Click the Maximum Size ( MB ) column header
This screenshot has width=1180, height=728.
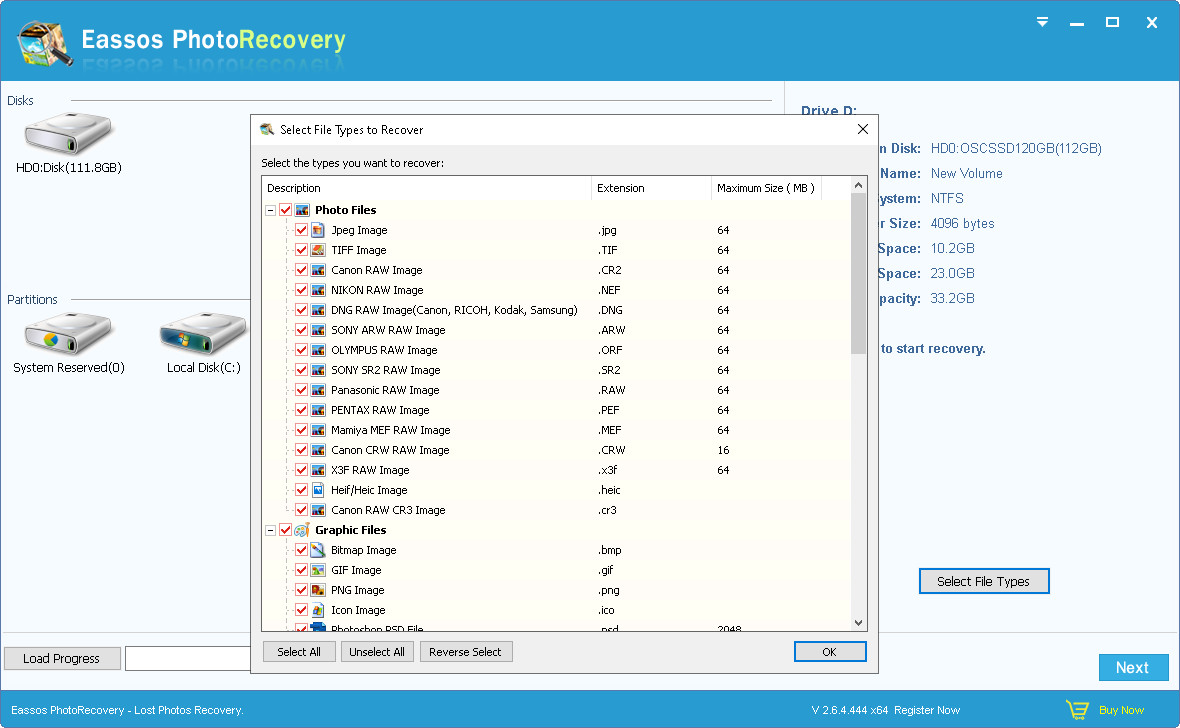pos(766,188)
